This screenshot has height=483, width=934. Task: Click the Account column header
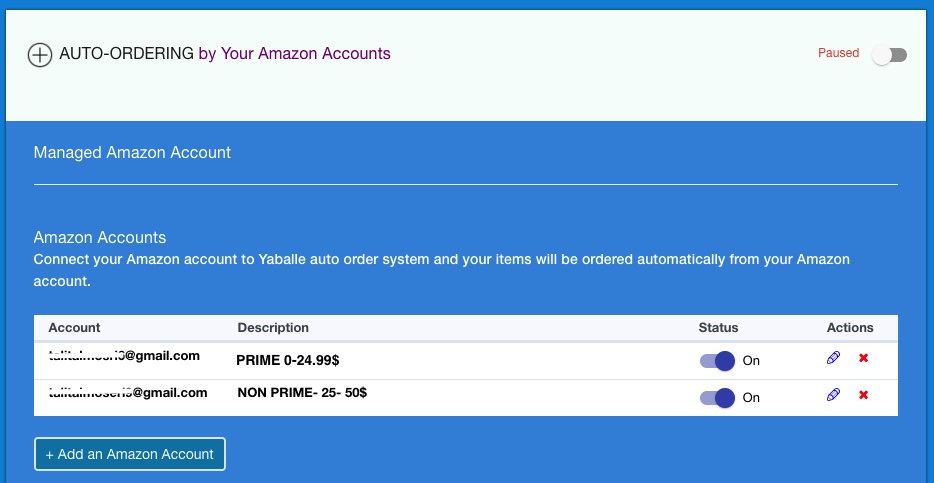tap(74, 328)
